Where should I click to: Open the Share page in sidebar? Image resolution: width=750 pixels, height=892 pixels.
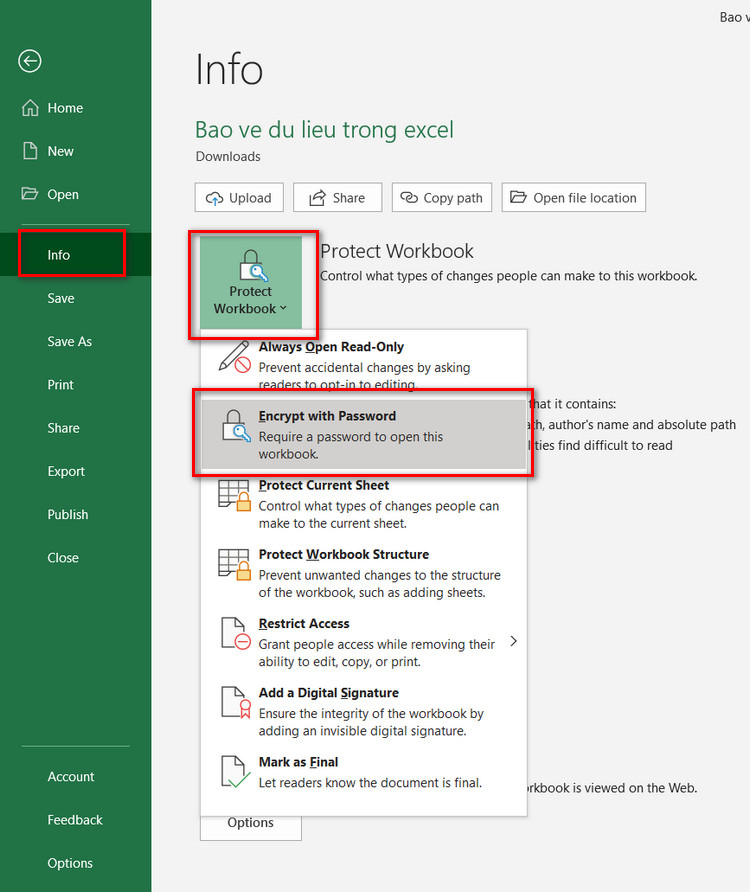pyautogui.click(x=76, y=427)
